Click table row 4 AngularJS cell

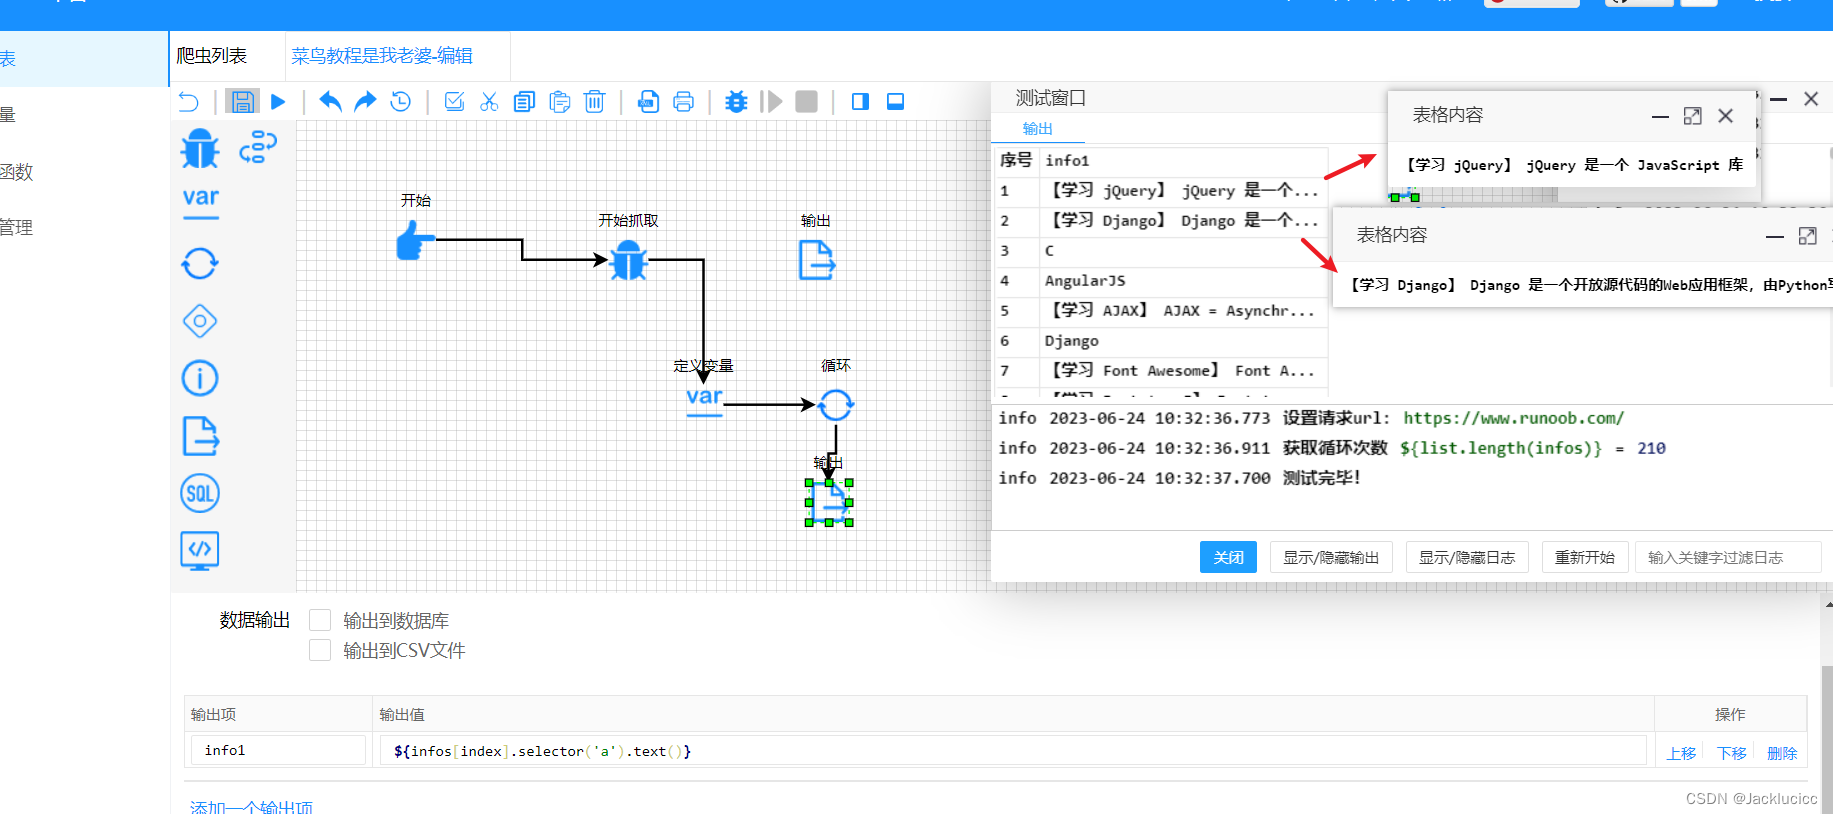click(x=1183, y=280)
